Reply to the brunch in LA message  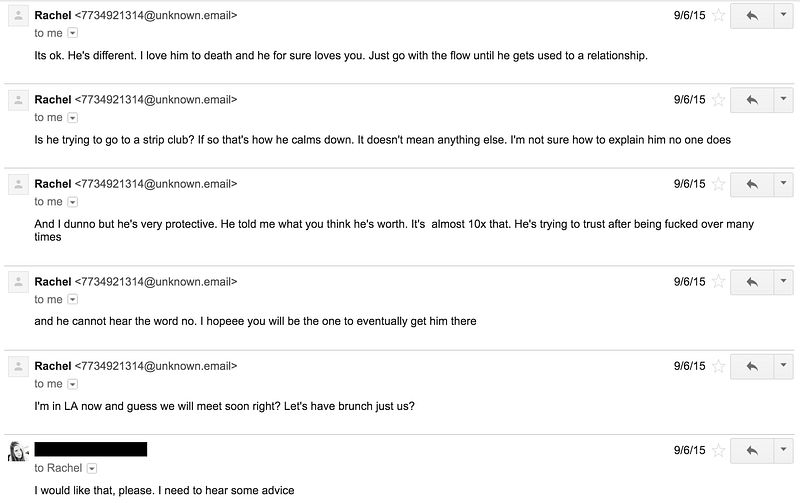(752, 366)
